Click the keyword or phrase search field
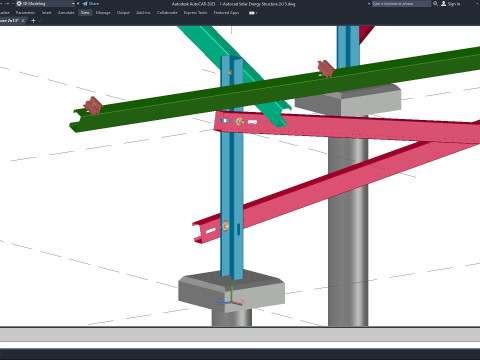 point(401,4)
